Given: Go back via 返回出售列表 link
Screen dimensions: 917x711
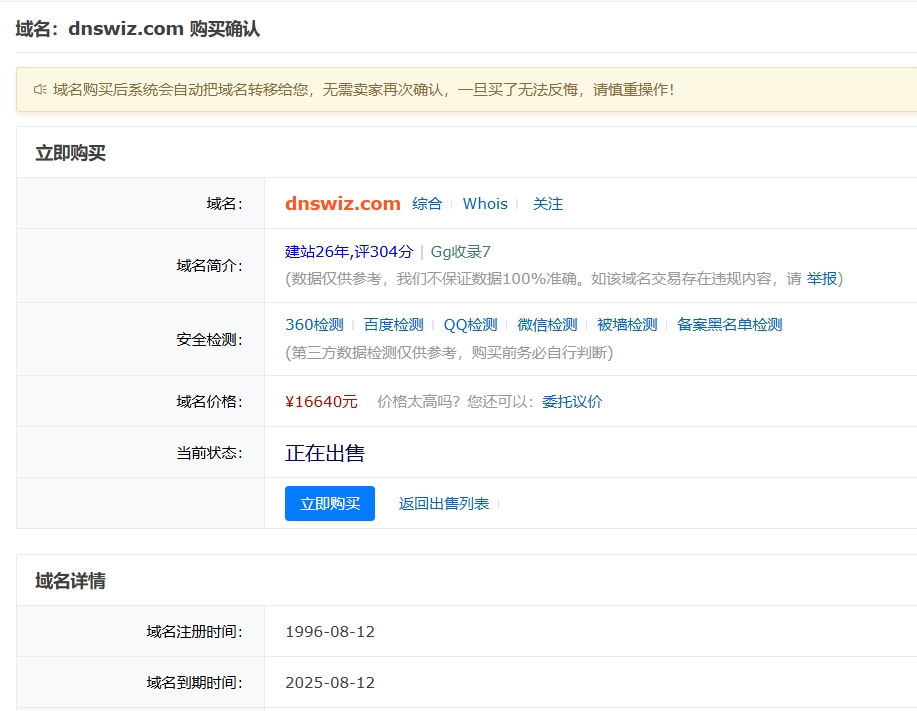Looking at the screenshot, I should pyautogui.click(x=444, y=504).
